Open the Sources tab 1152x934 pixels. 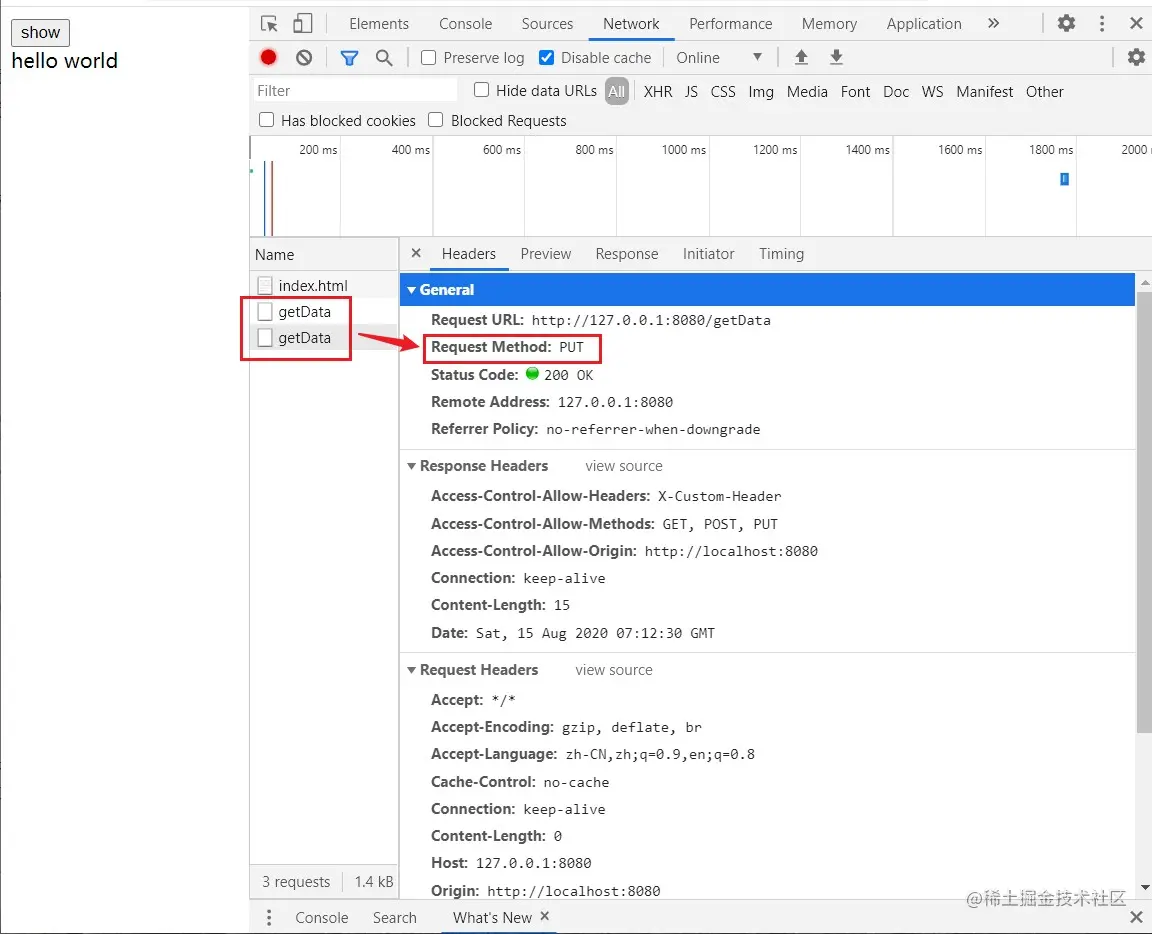(x=547, y=24)
